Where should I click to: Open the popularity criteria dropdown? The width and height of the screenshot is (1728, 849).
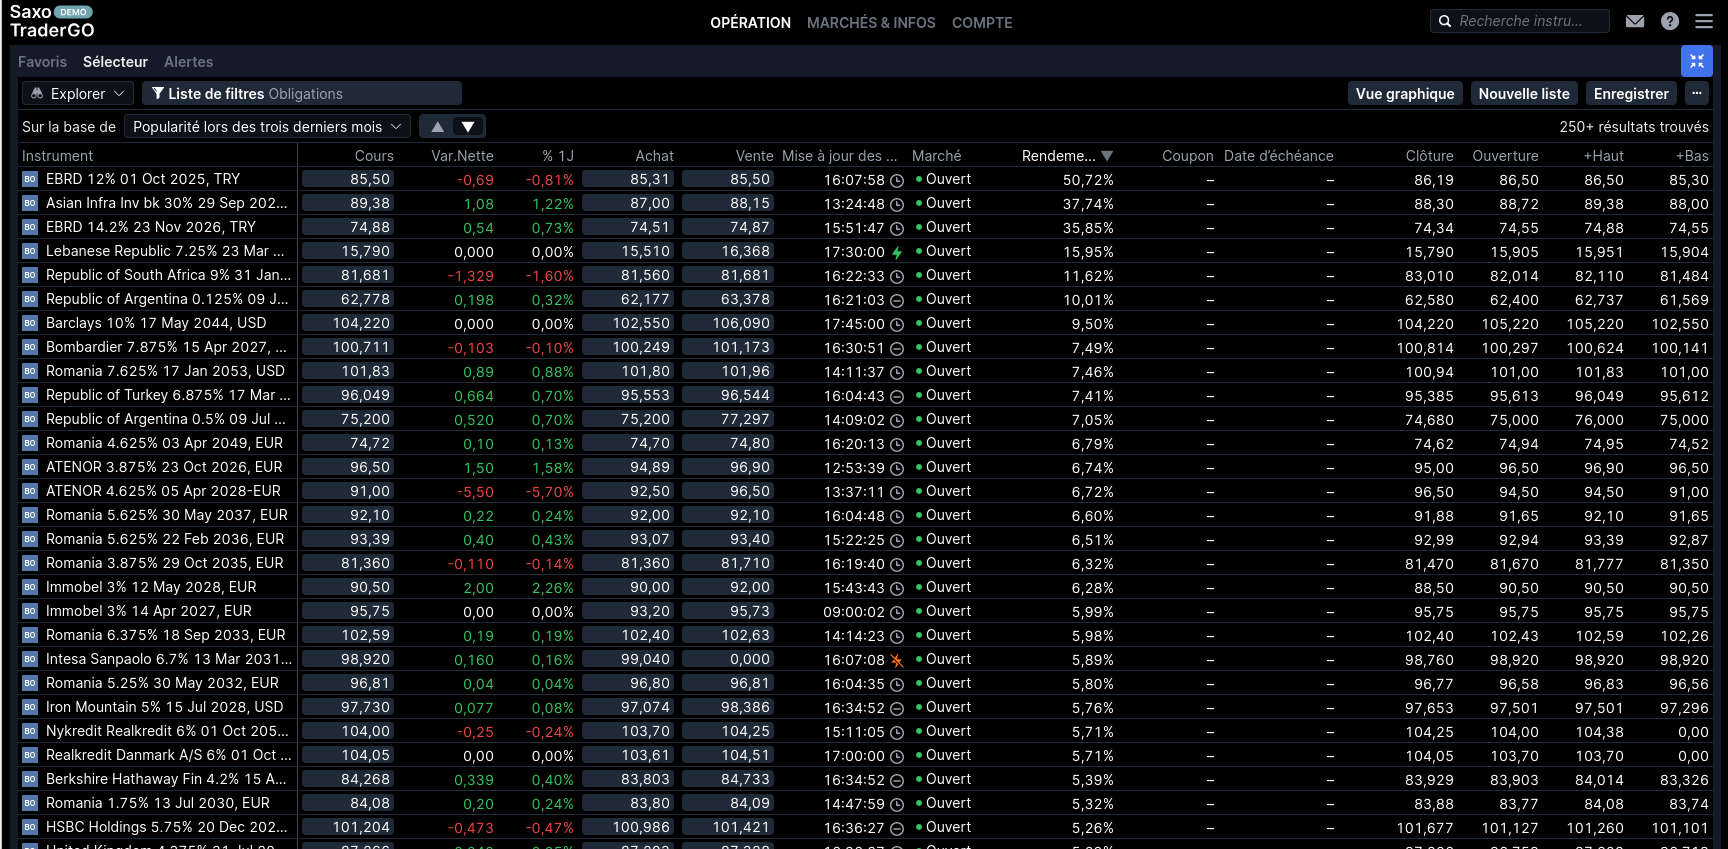coord(267,126)
